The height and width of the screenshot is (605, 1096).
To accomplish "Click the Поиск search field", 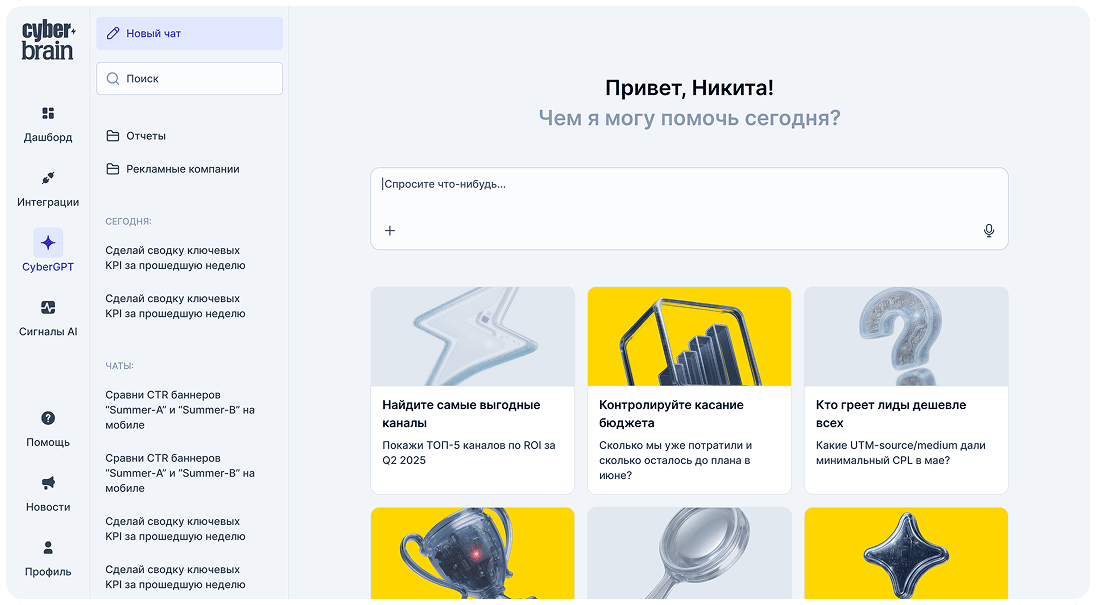I will point(189,78).
